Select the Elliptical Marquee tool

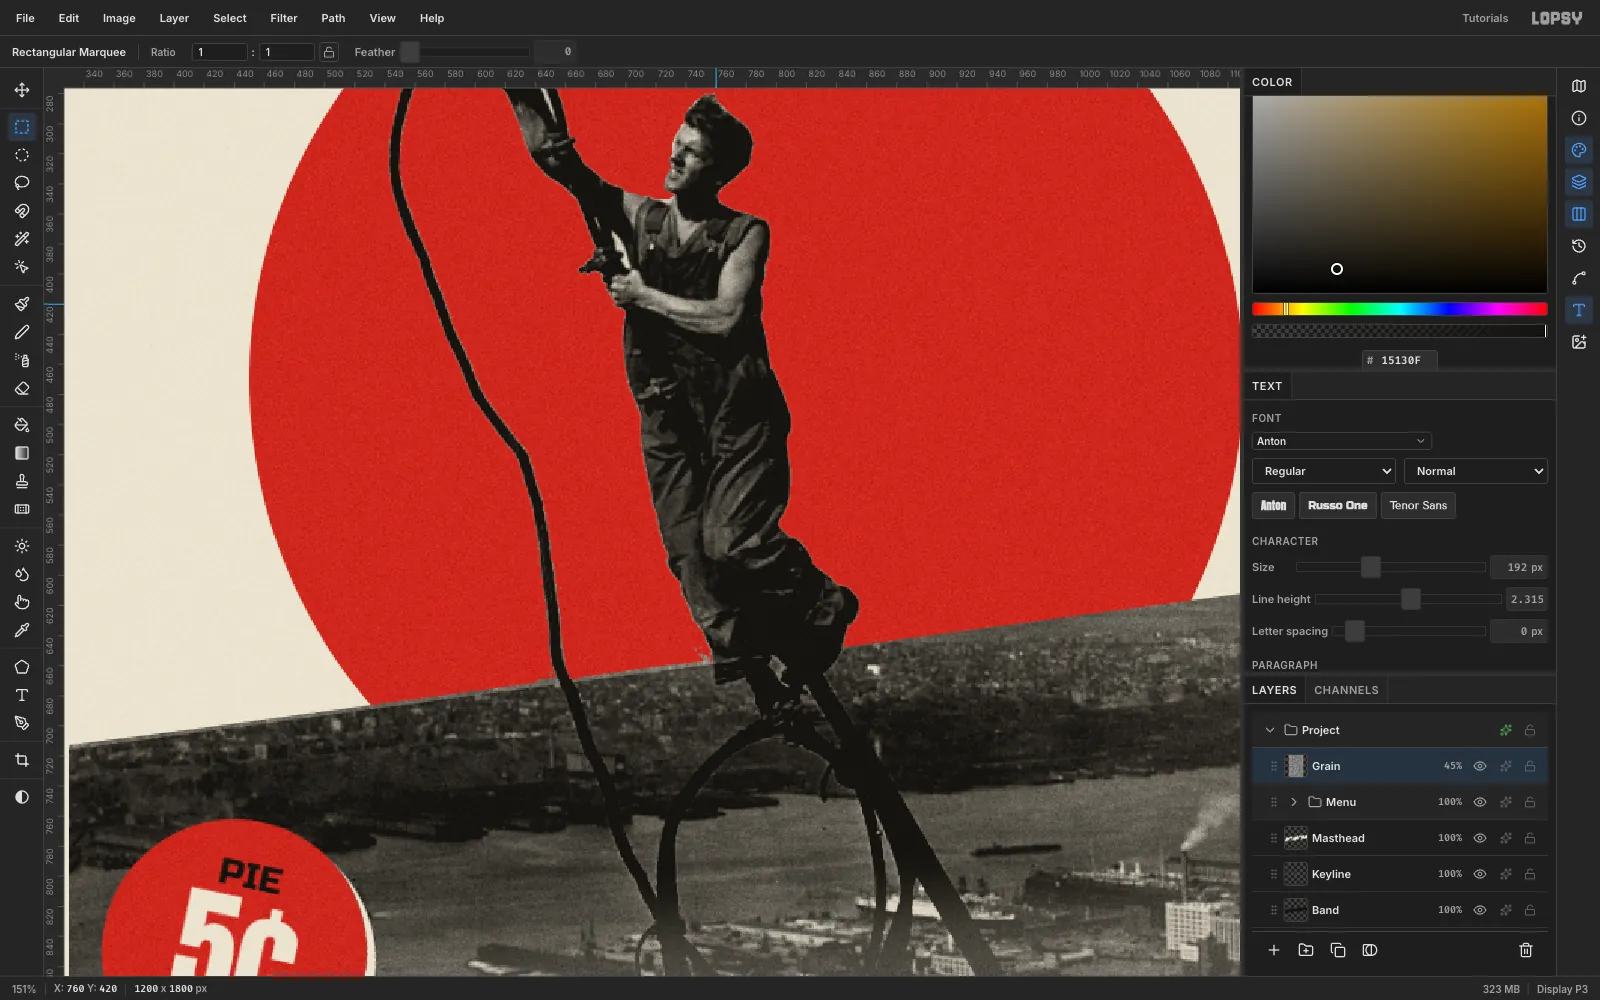22,155
